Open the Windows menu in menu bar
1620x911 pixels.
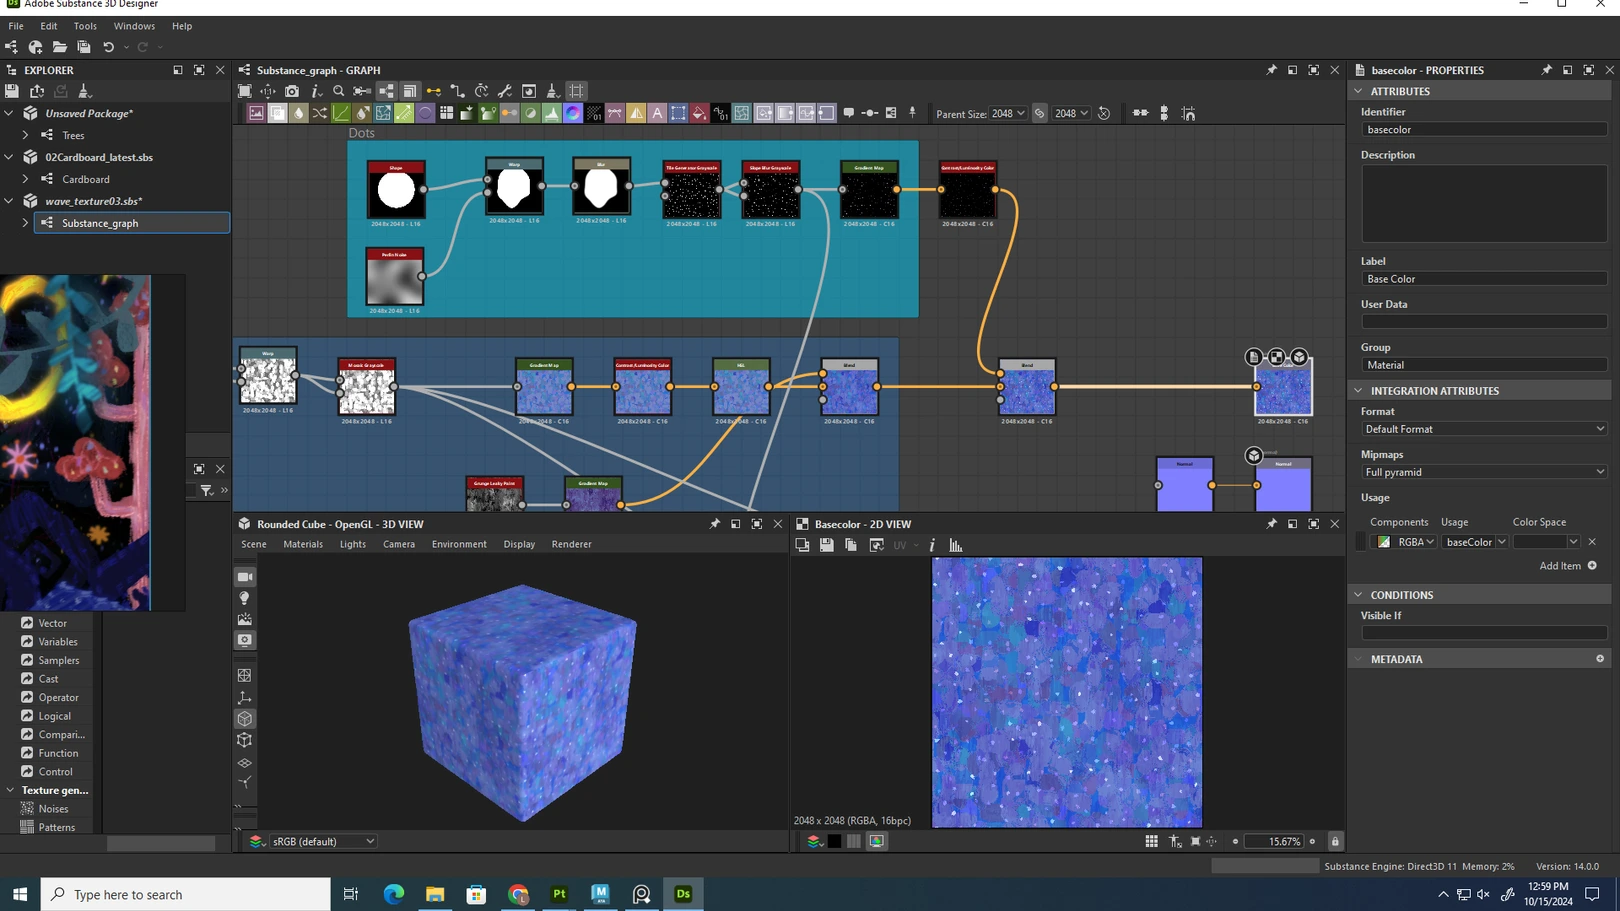tap(134, 26)
